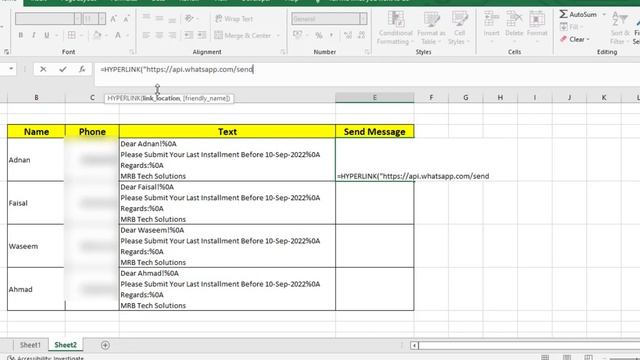Viewport: 640px width, 360px height.
Task: Click Decrease Font Size icon
Action: point(127,19)
